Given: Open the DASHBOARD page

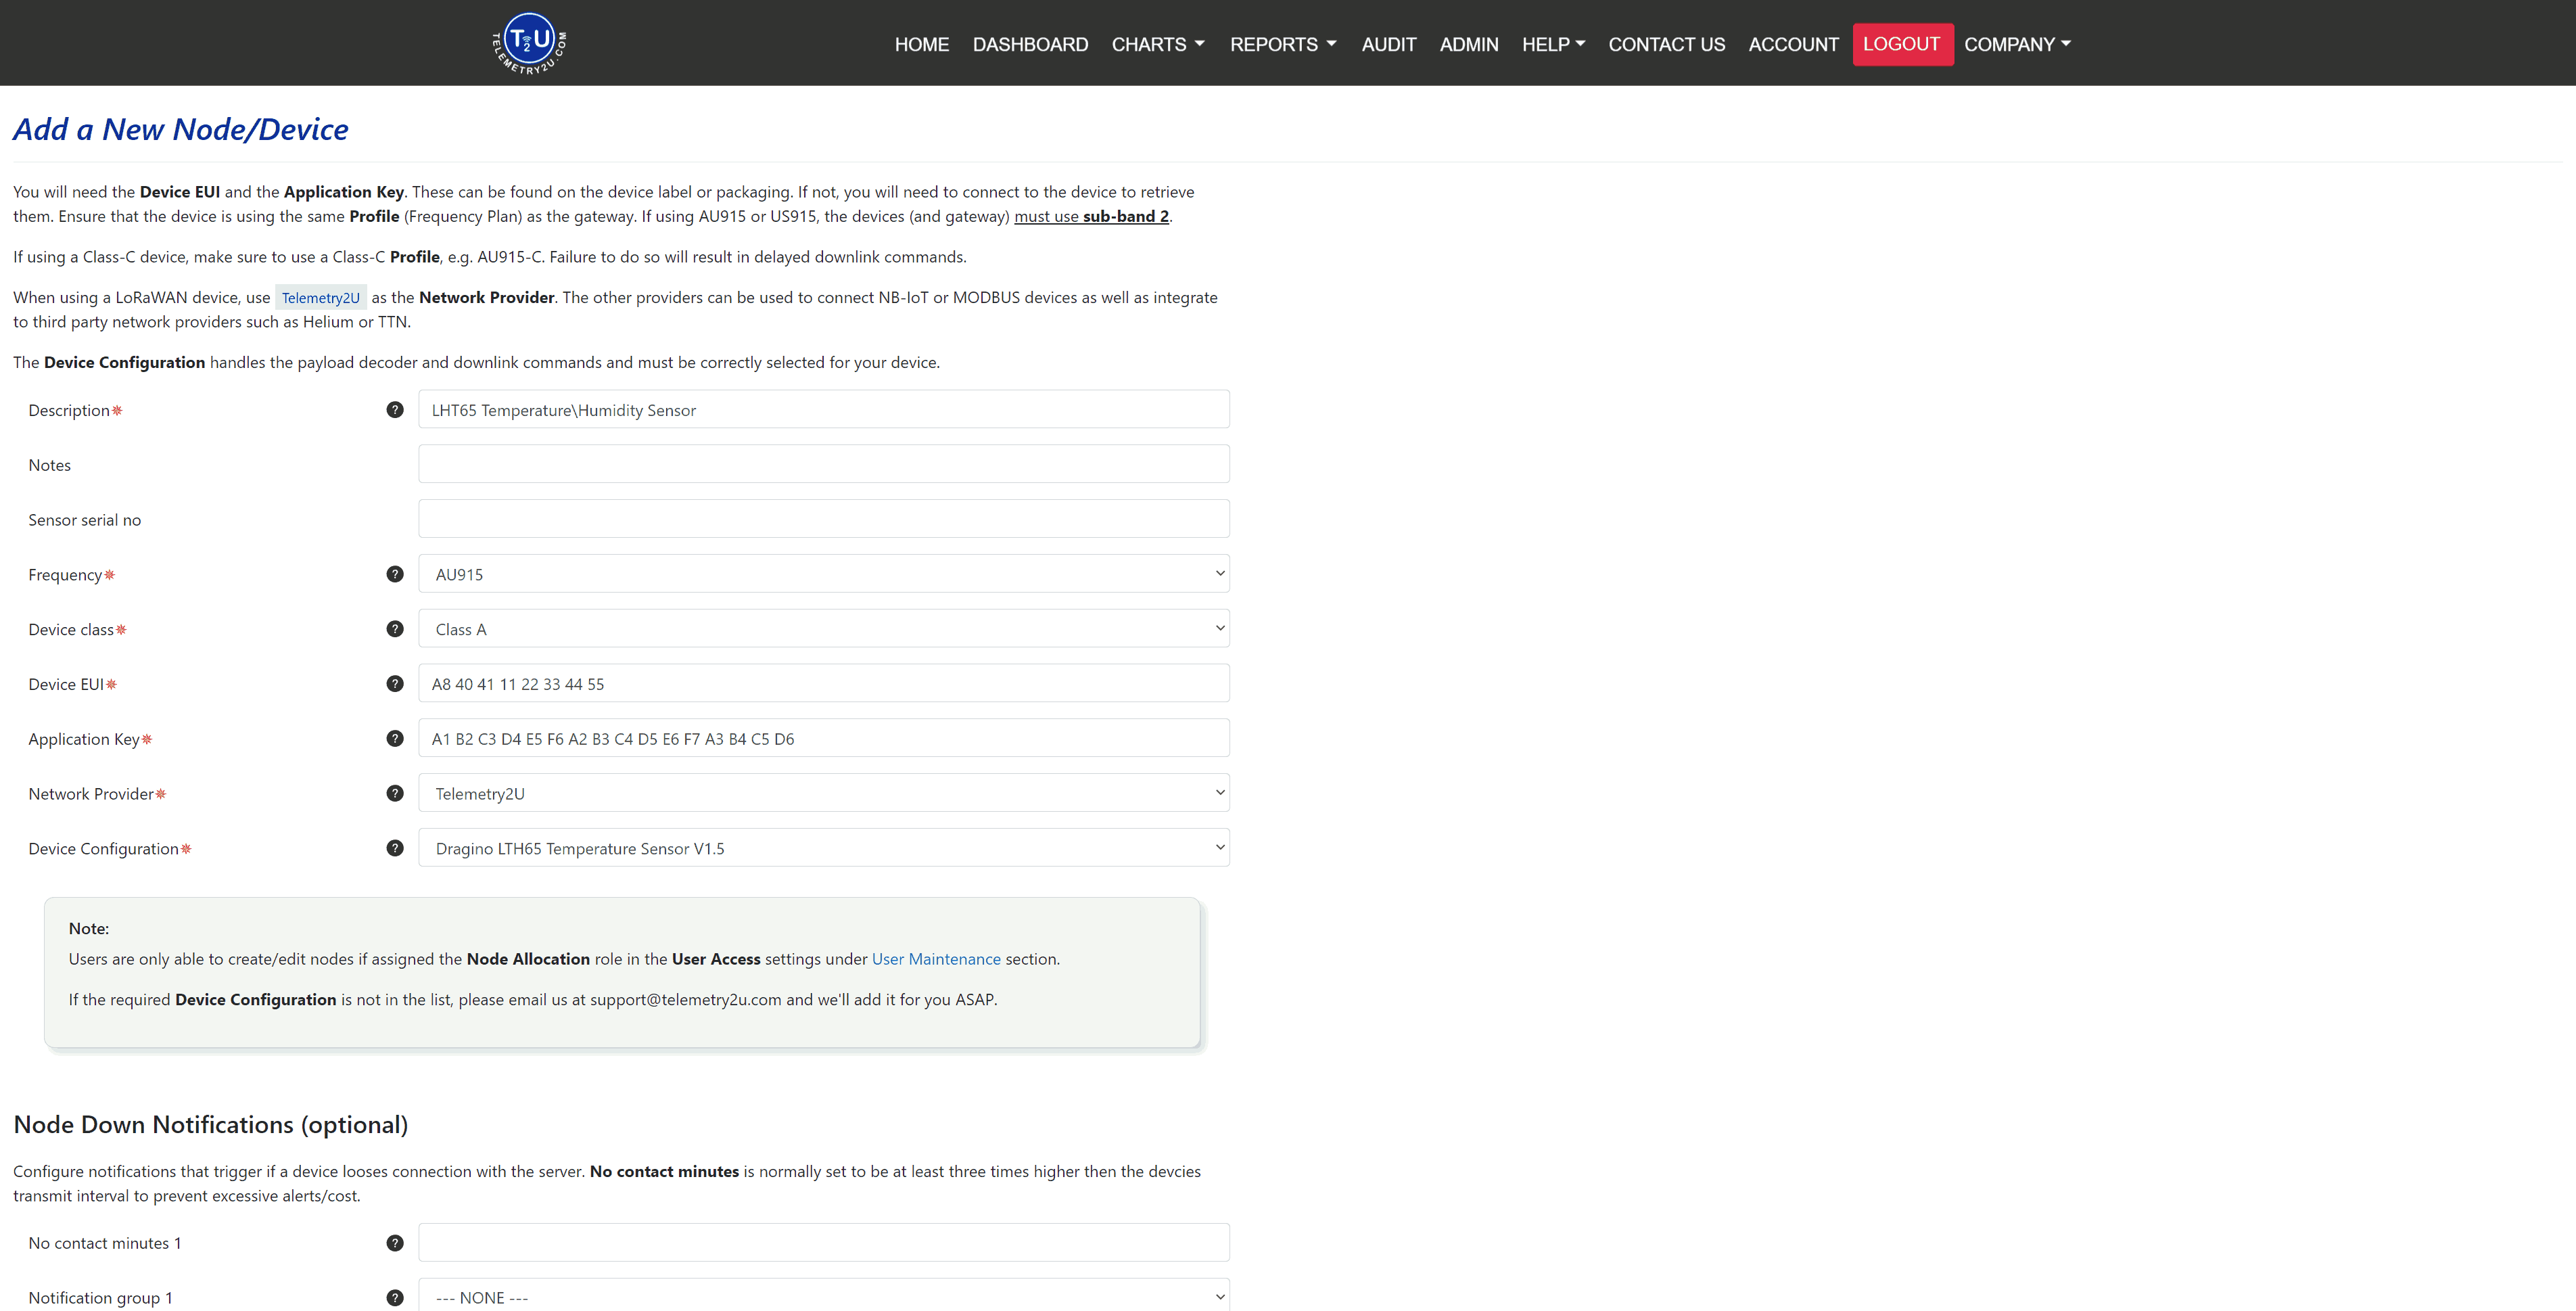Looking at the screenshot, I should click(x=1030, y=44).
